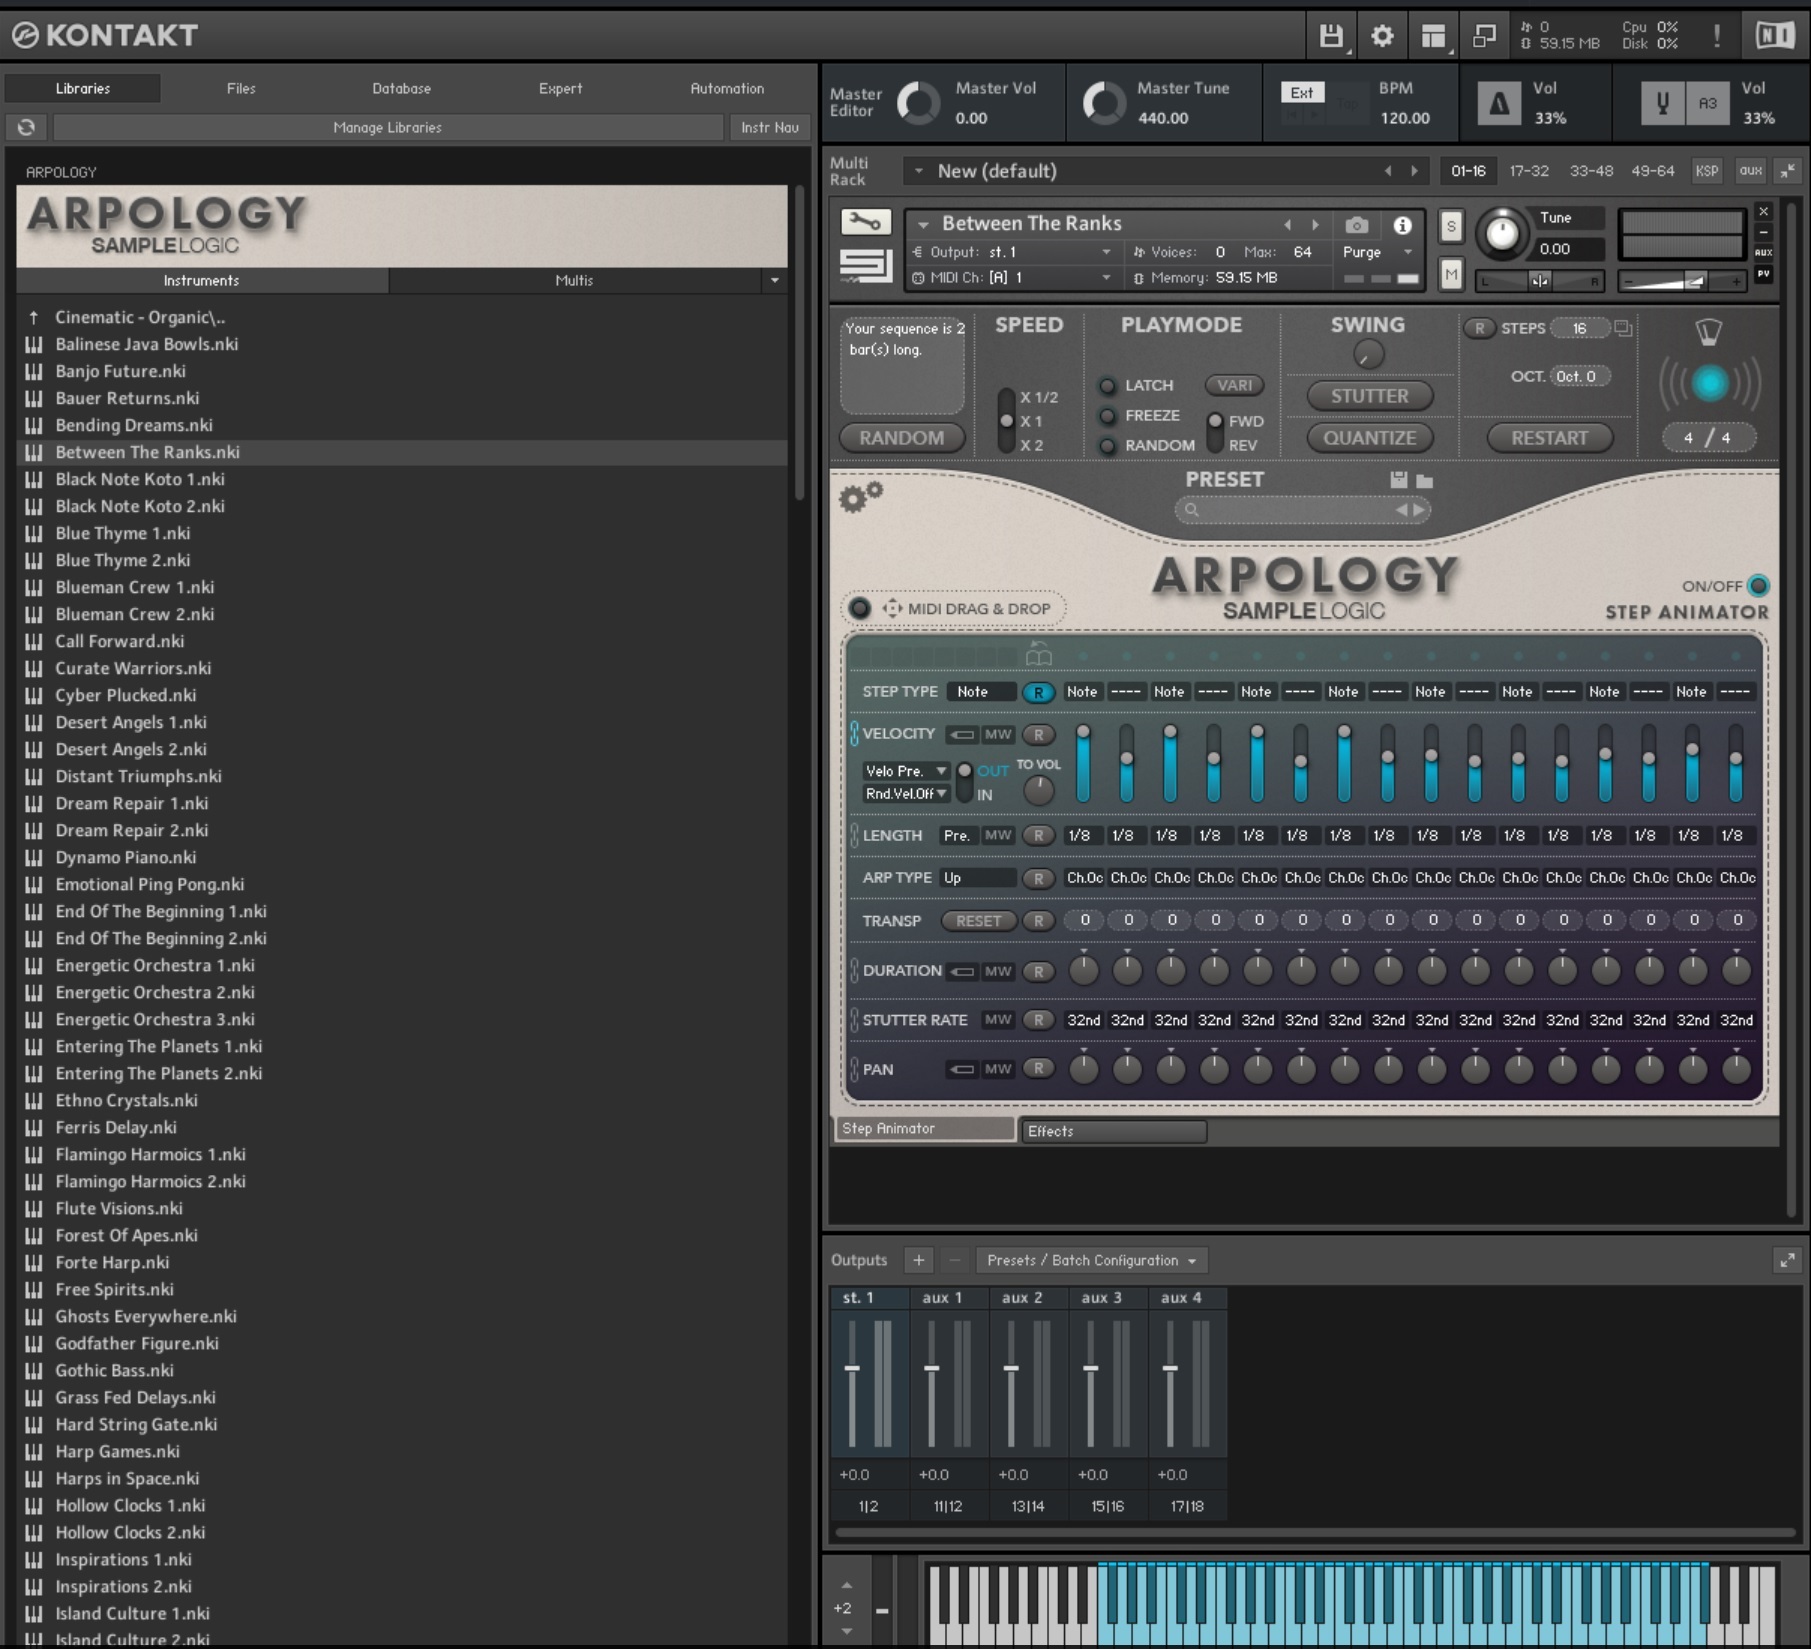Open the Velo Pre. velocity dropdown
Image resolution: width=1811 pixels, height=1649 pixels.
(903, 771)
